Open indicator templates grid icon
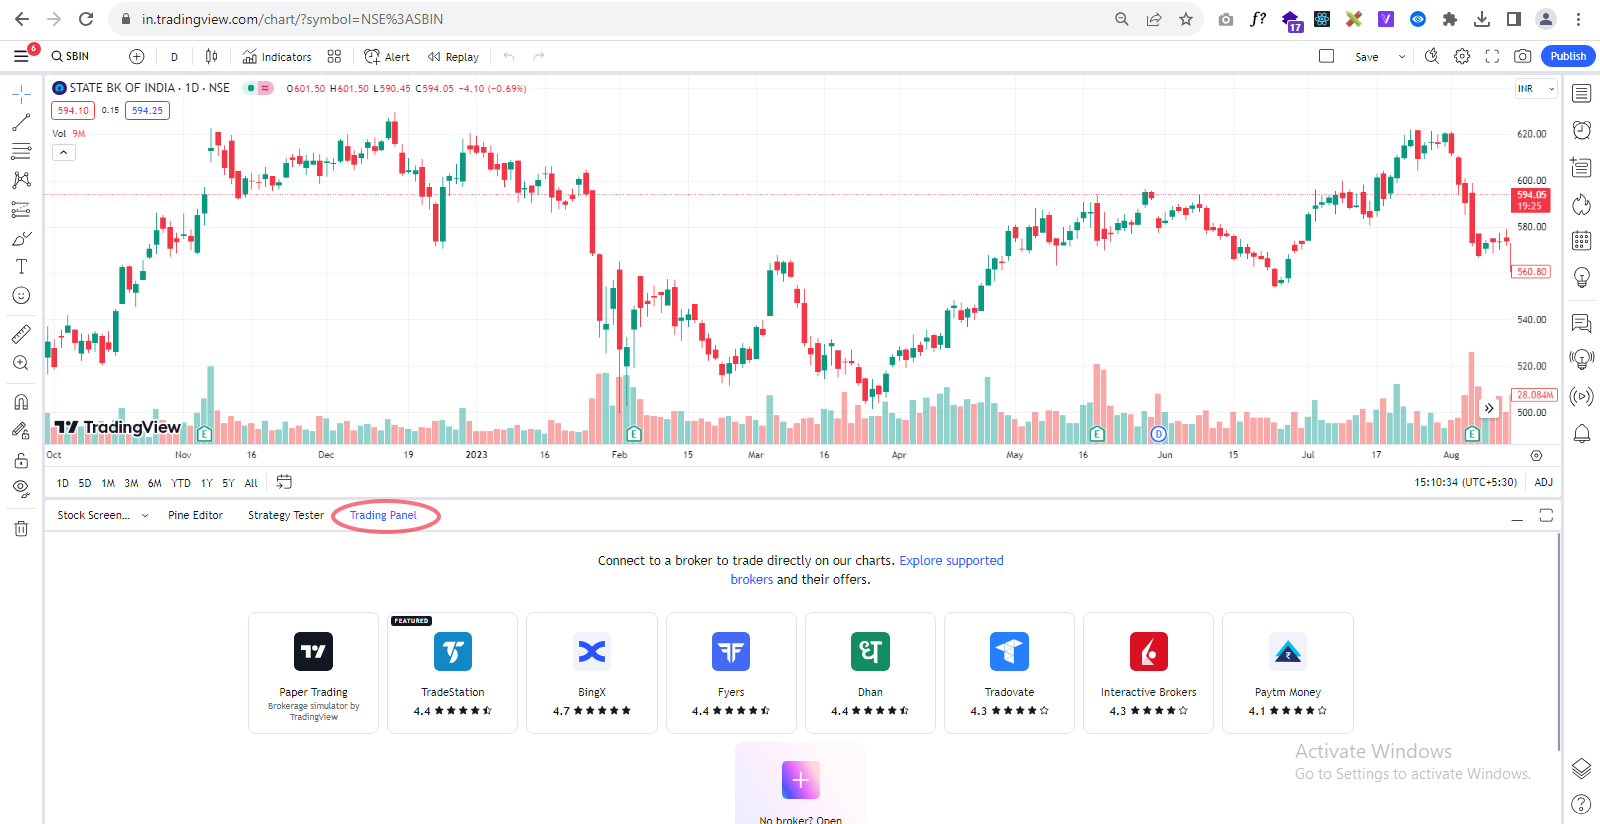The image size is (1600, 824). coord(334,56)
